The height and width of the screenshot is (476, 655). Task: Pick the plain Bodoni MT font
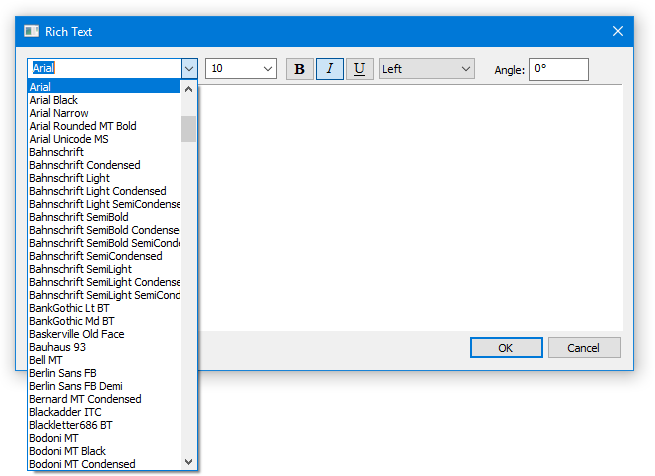pyautogui.click(x=104, y=438)
